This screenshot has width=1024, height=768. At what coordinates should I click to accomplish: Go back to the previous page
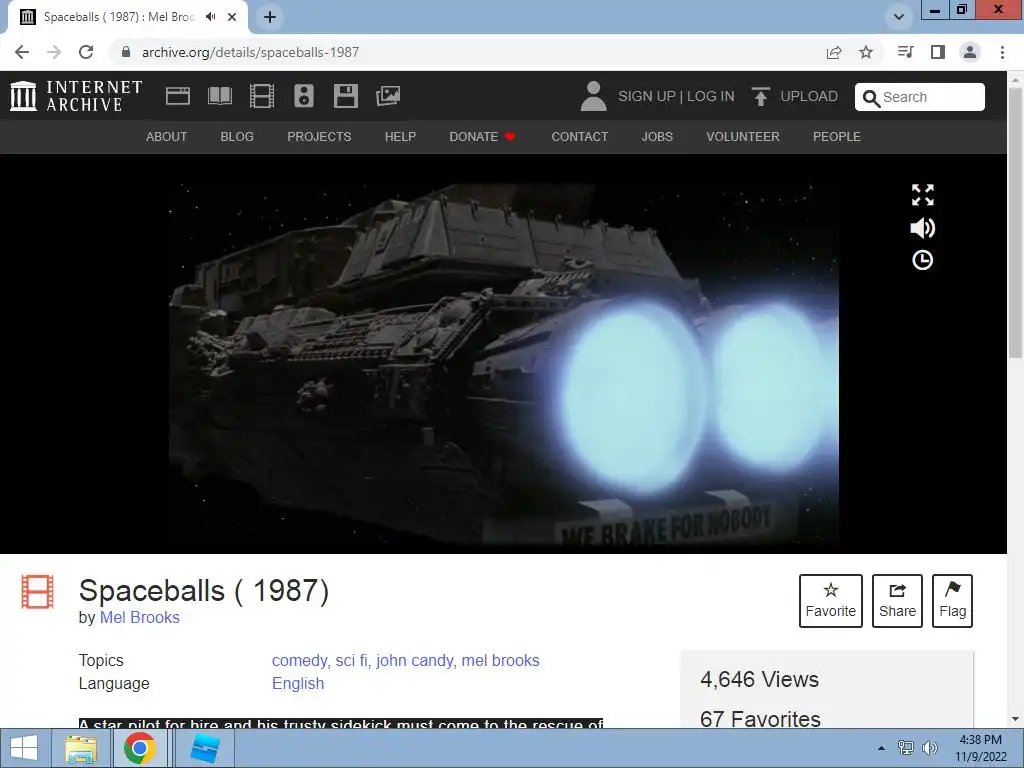(22, 52)
